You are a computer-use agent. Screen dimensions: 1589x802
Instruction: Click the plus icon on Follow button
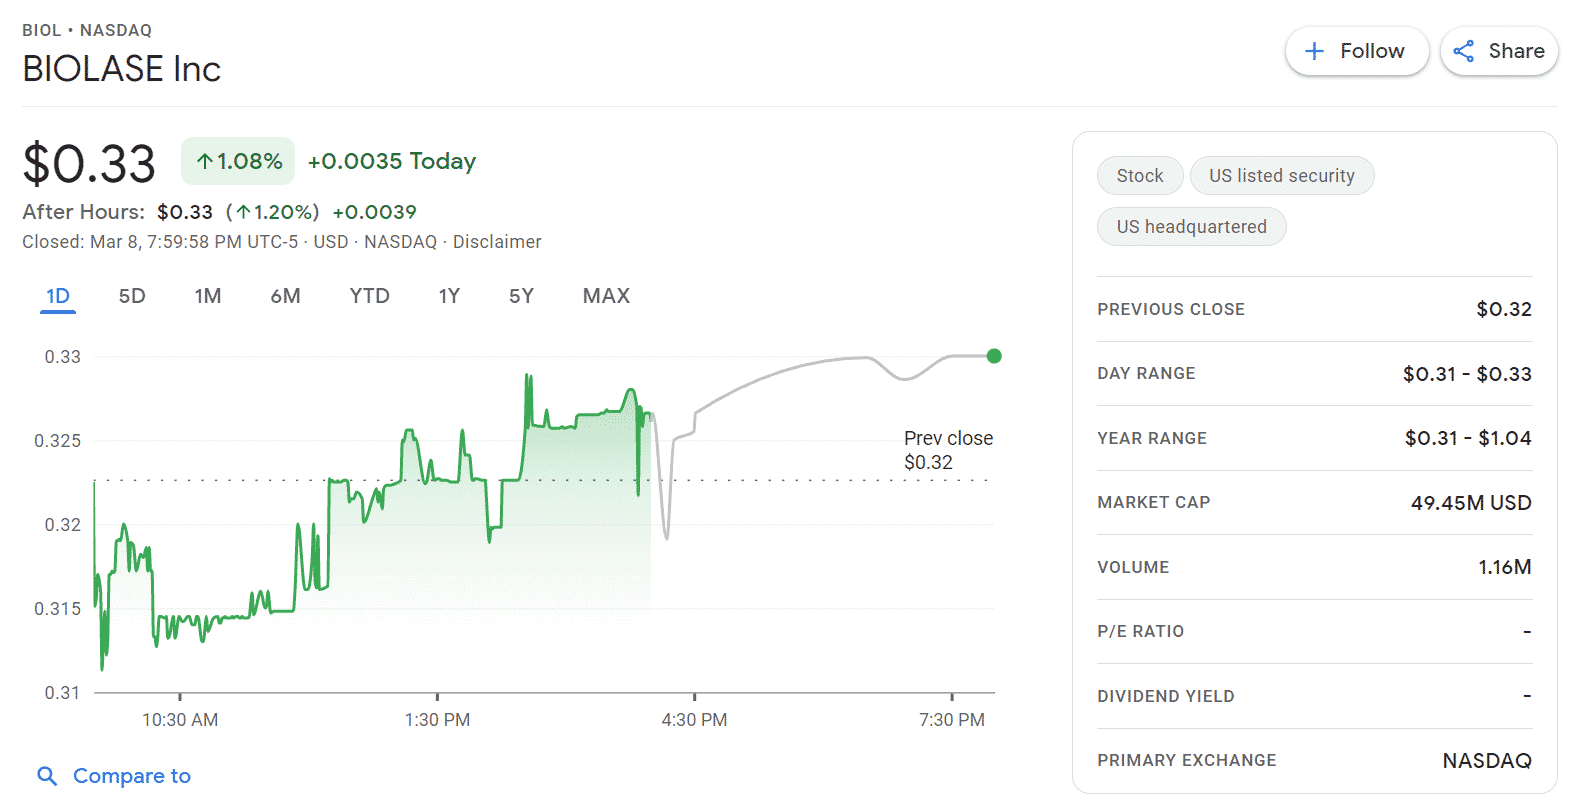[x=1315, y=51]
